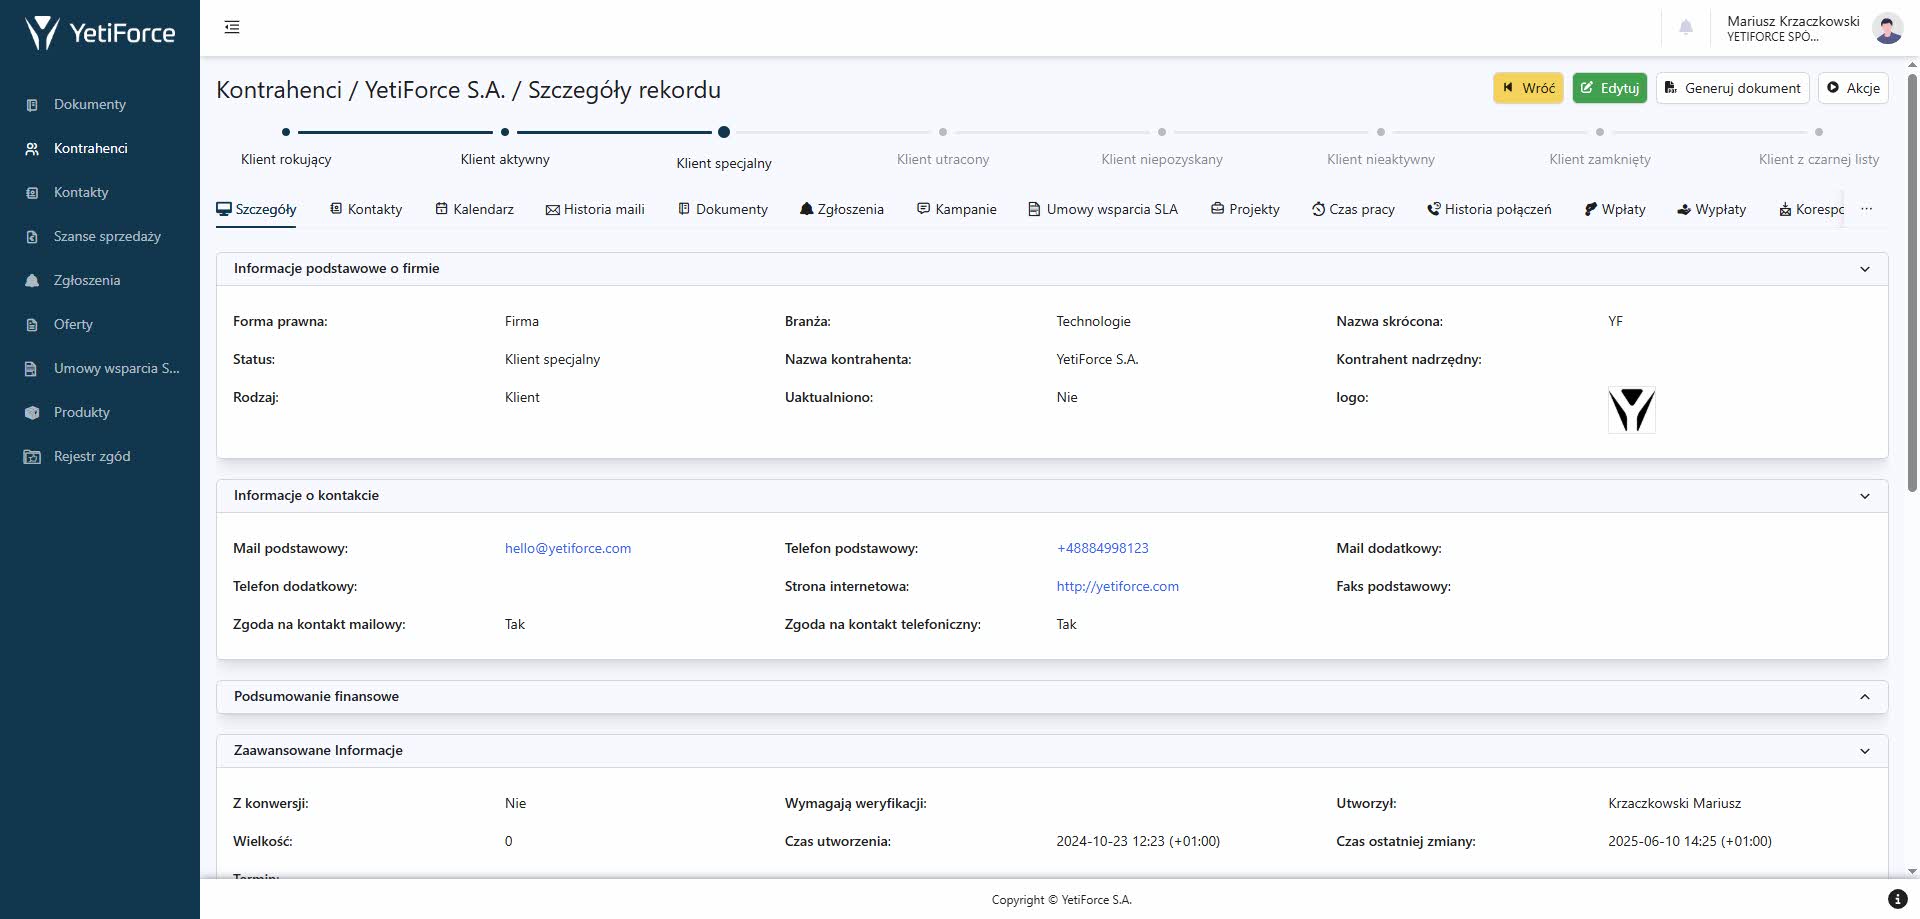Click the Kontakty sidebar icon
1920x919 pixels.
click(32, 193)
